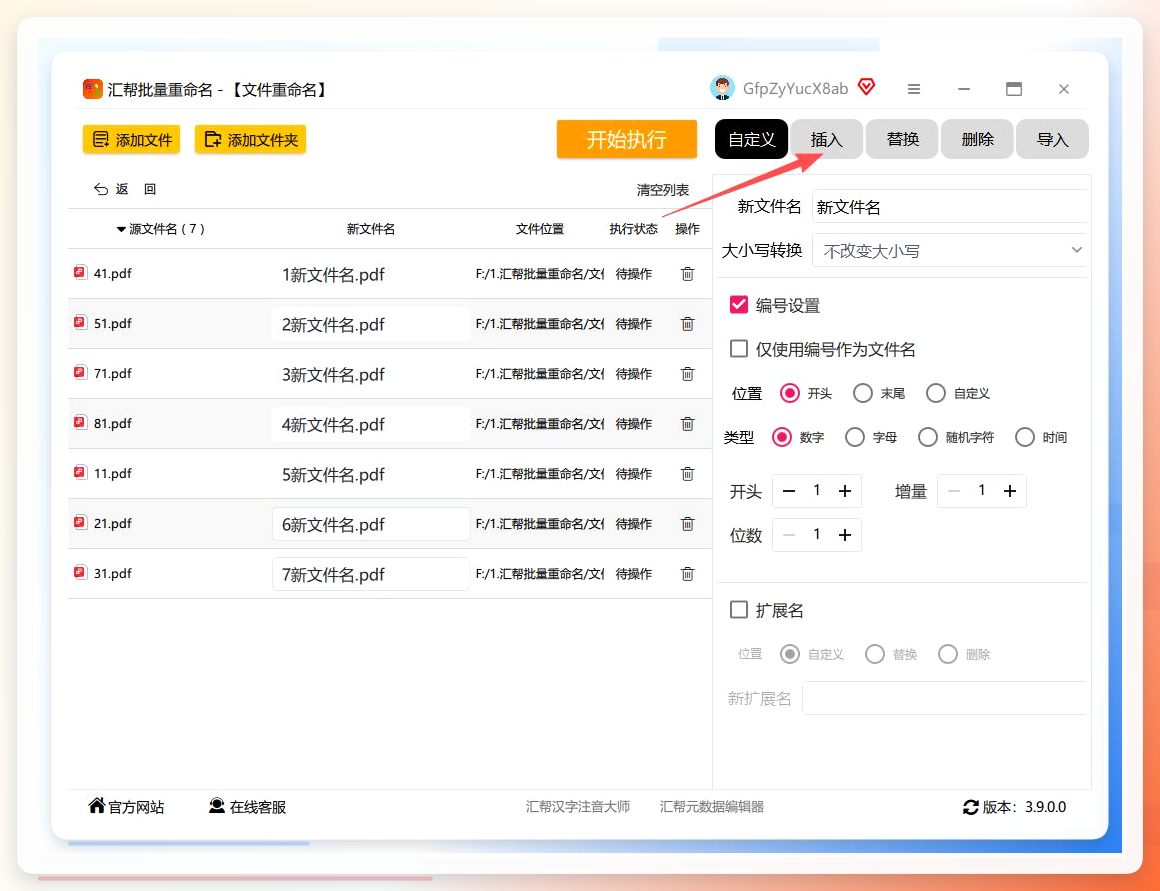
Task: Click the red VIP diamond badge
Action: [x=866, y=87]
